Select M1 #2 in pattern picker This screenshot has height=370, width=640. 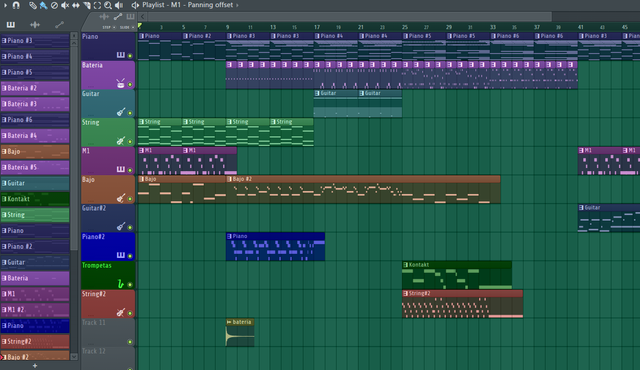click(35, 310)
